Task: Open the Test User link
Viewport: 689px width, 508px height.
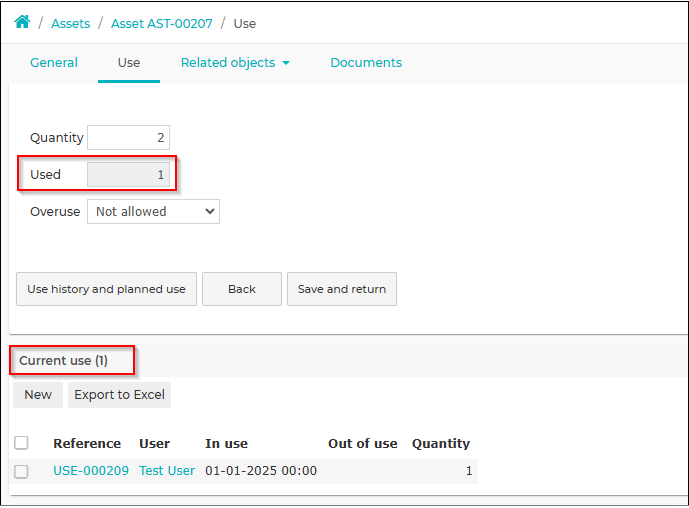Action: [x=167, y=471]
